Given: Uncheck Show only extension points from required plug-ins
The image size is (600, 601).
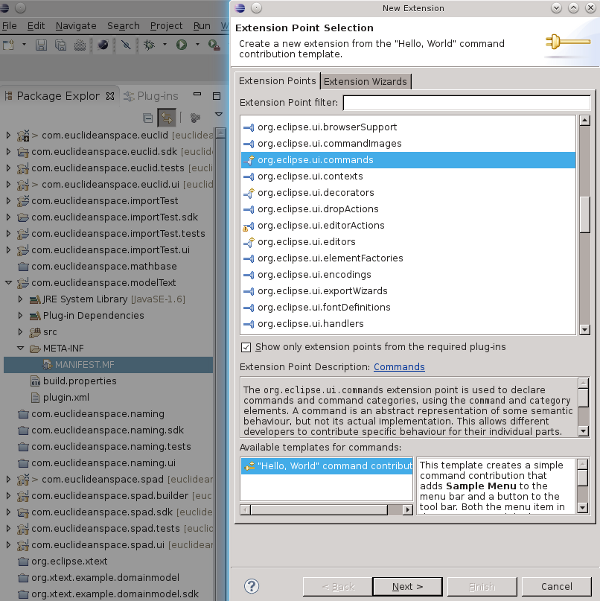Looking at the screenshot, I should [246, 347].
